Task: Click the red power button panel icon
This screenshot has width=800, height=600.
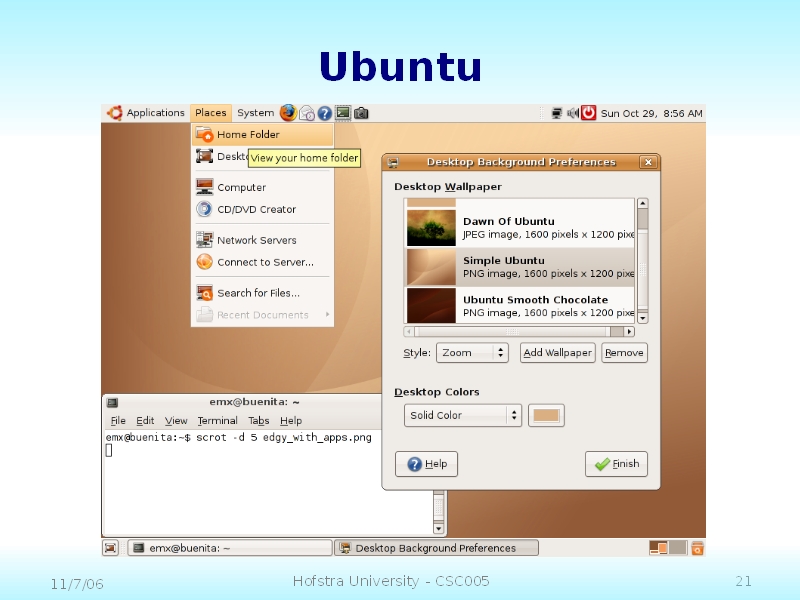Action: (x=589, y=113)
